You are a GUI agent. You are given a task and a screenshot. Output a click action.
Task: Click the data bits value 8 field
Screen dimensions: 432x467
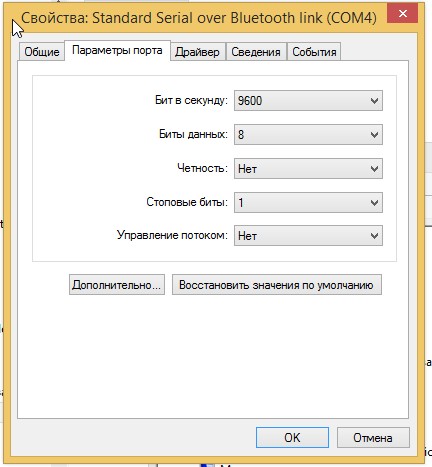click(308, 135)
